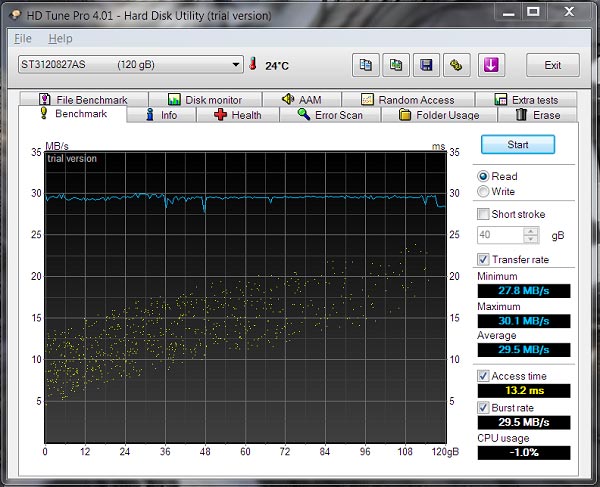
Task: Click the Exit button
Action: pos(553,65)
